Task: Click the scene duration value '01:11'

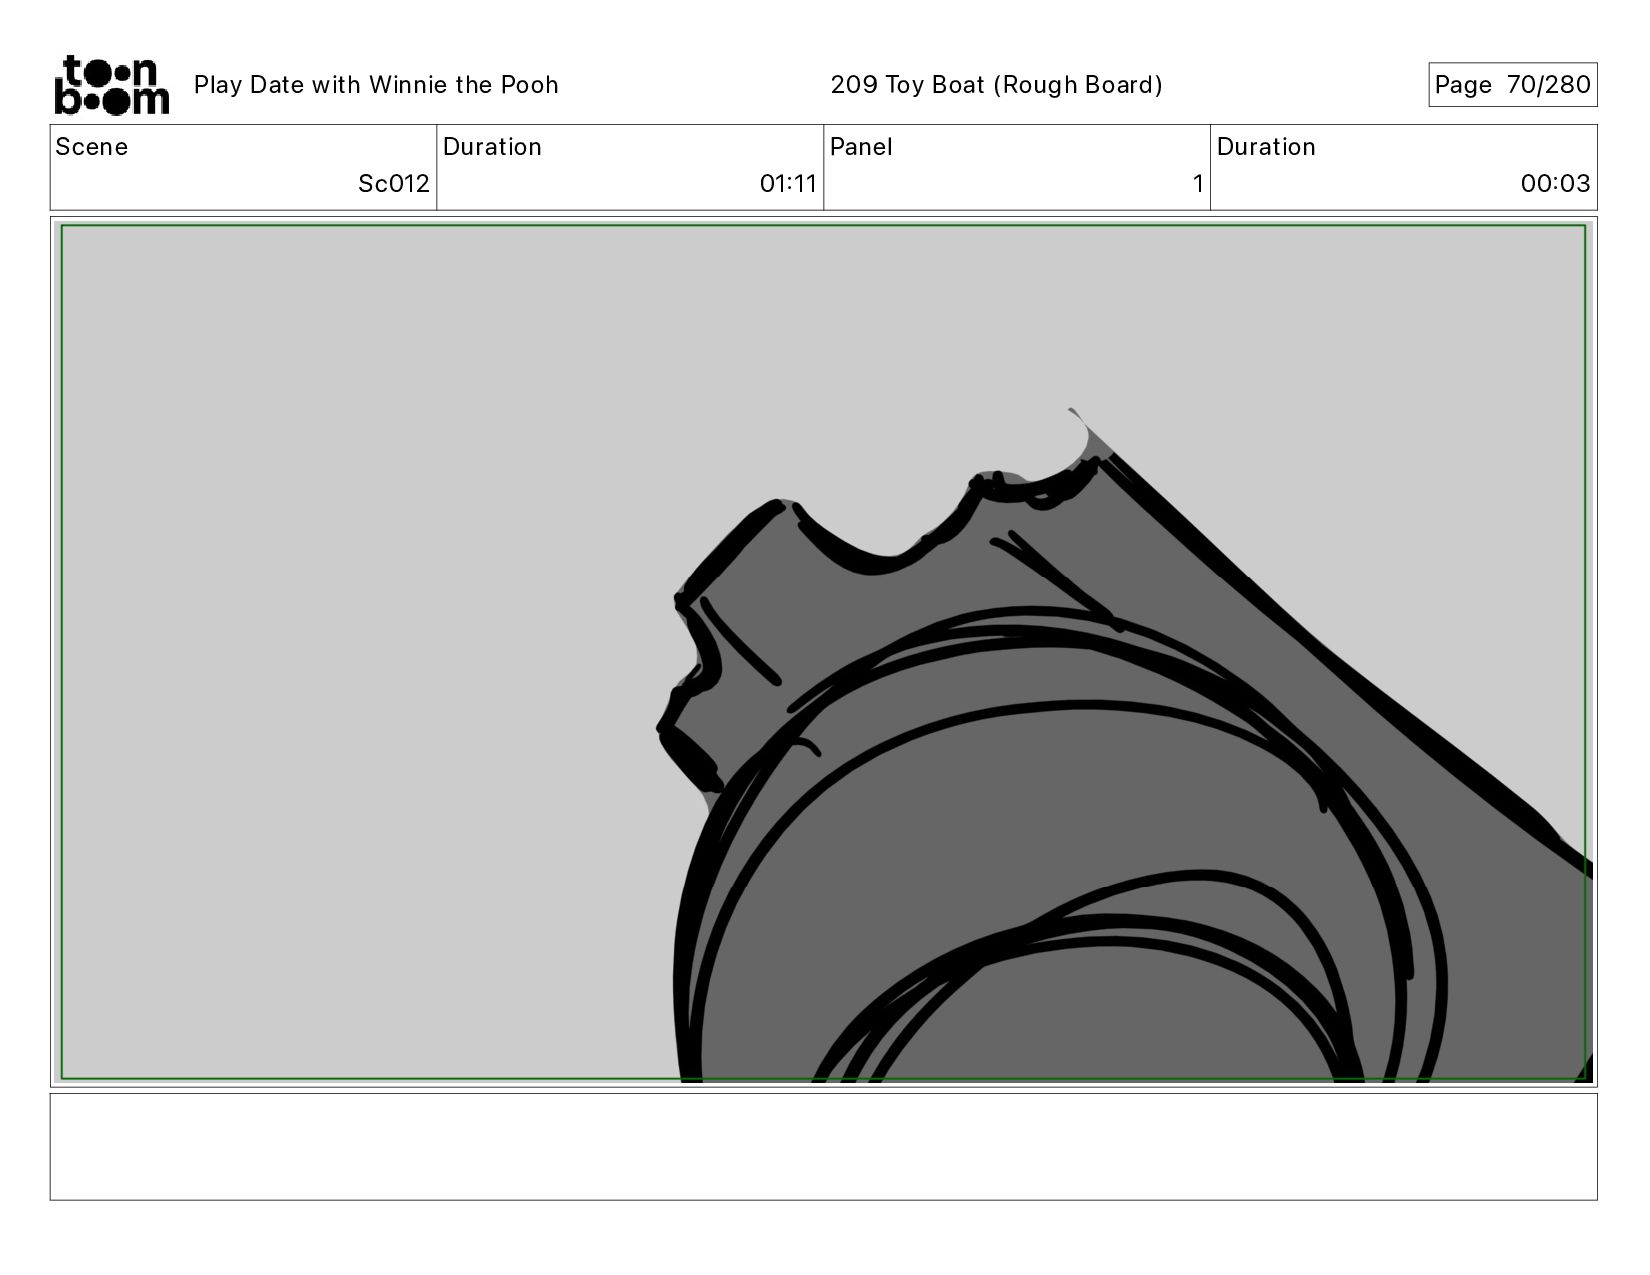Action: [788, 184]
